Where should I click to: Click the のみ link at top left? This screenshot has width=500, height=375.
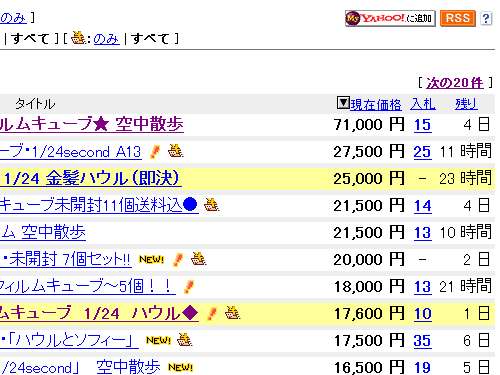tap(13, 17)
